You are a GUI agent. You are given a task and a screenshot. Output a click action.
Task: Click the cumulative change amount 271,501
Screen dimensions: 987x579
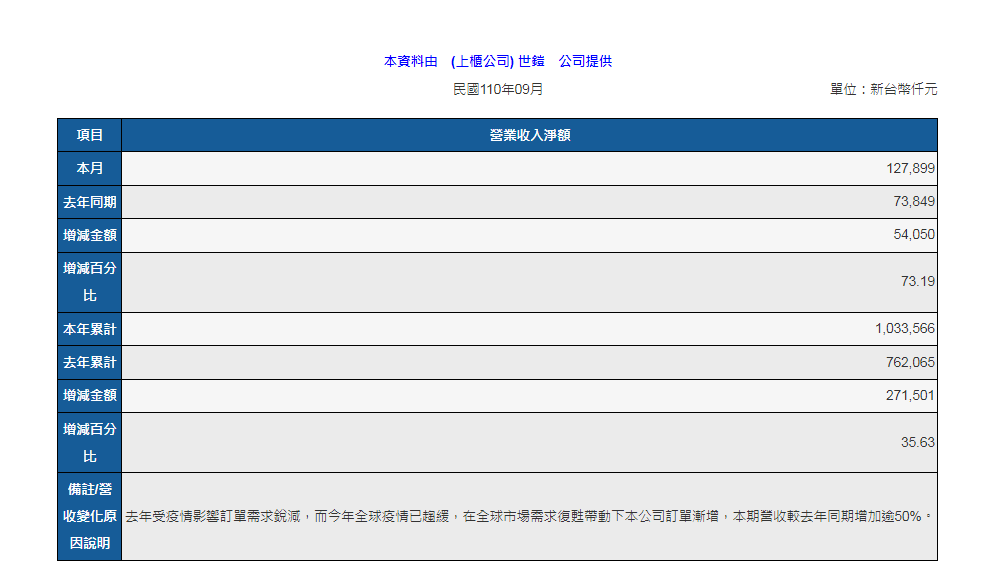click(x=910, y=396)
